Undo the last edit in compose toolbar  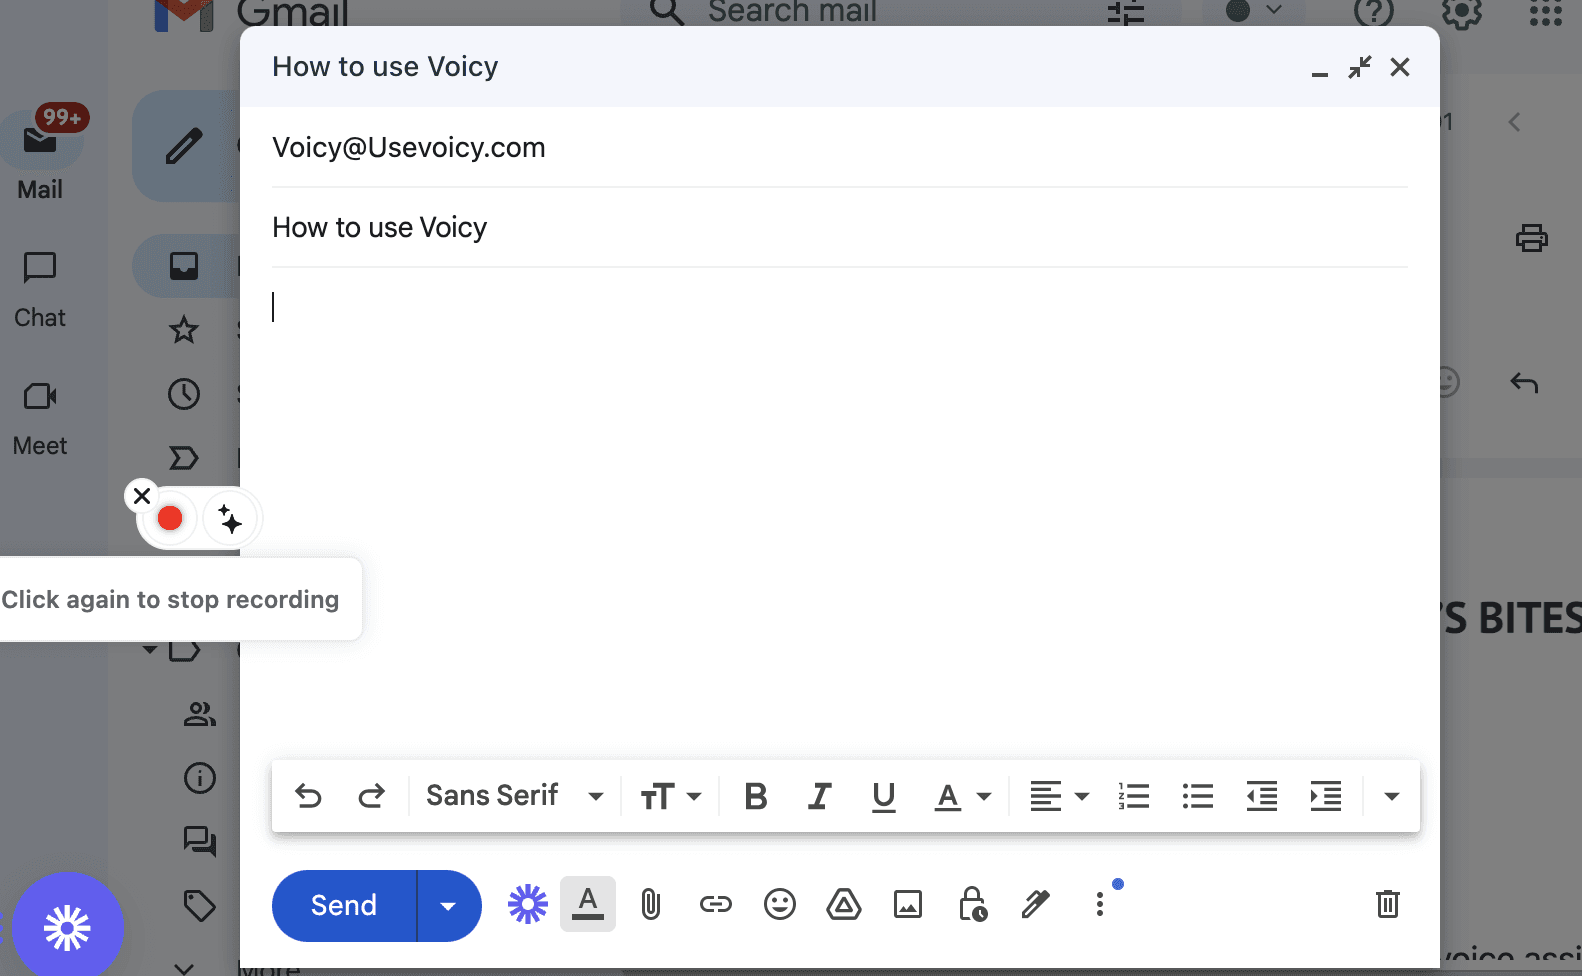309,796
